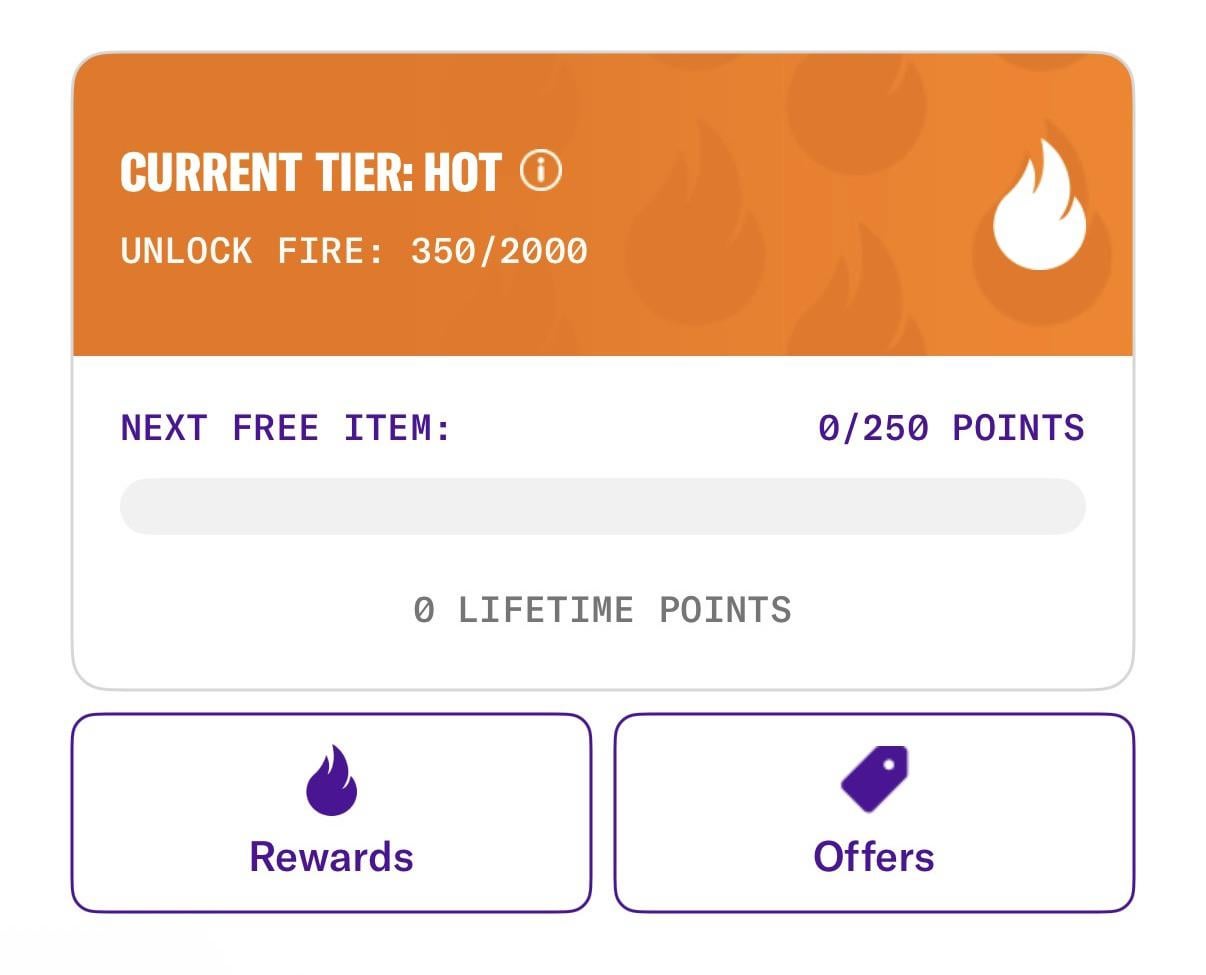Click the Next Free Item progress bar
This screenshot has width=1206, height=975.
coord(602,506)
